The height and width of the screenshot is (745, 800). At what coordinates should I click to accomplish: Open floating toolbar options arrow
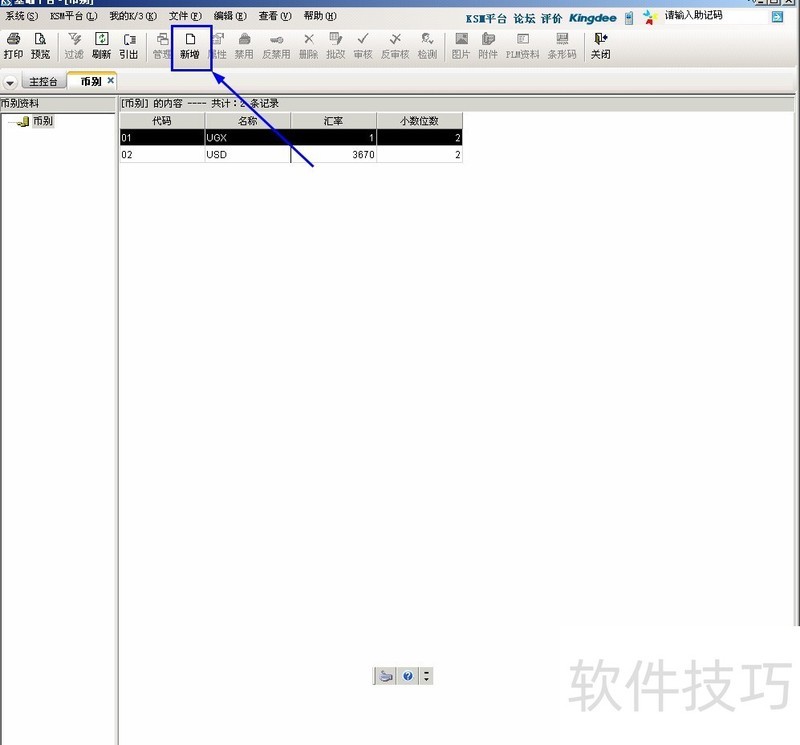coord(427,676)
